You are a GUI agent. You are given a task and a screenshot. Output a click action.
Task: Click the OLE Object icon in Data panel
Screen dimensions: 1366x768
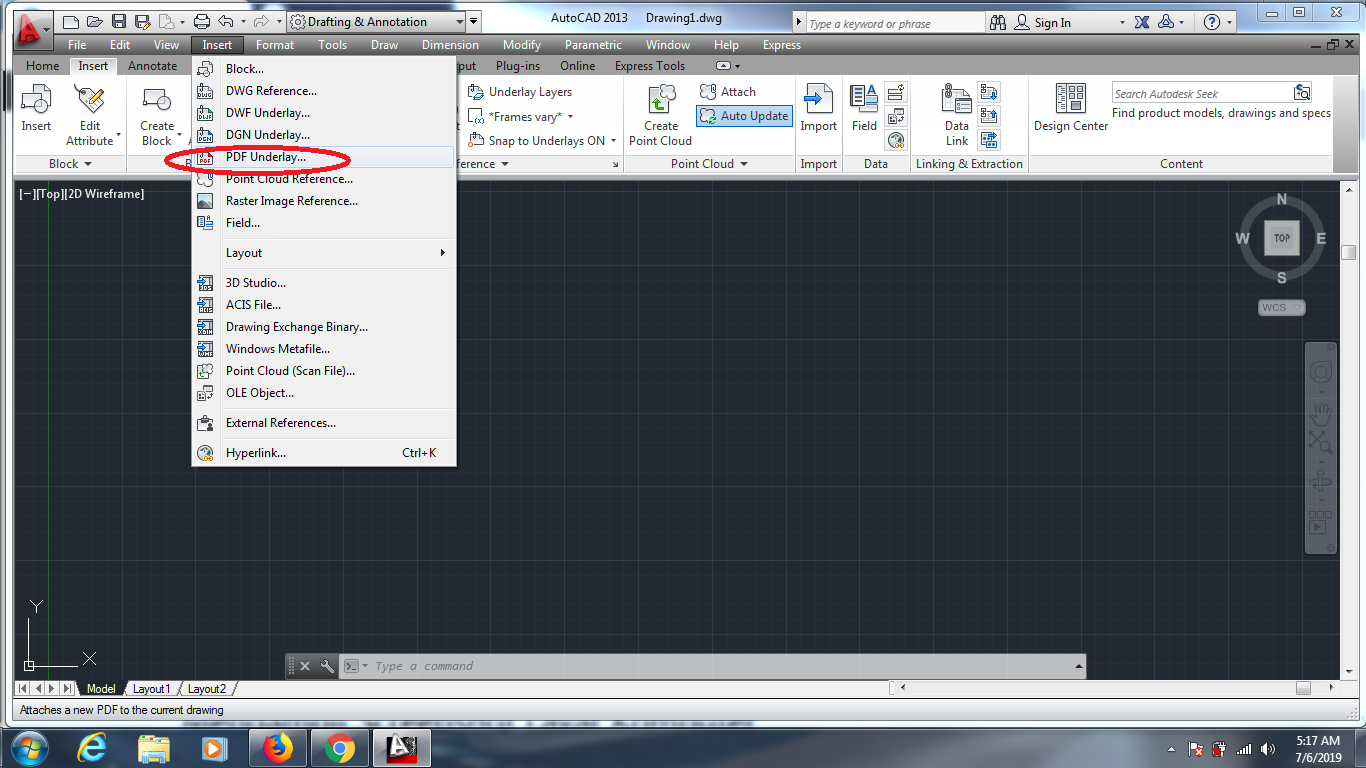point(896,116)
